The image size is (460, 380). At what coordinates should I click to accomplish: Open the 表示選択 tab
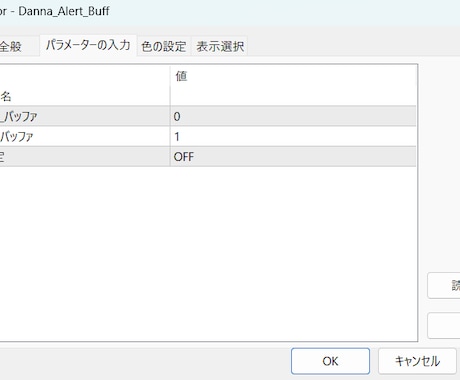(x=220, y=46)
